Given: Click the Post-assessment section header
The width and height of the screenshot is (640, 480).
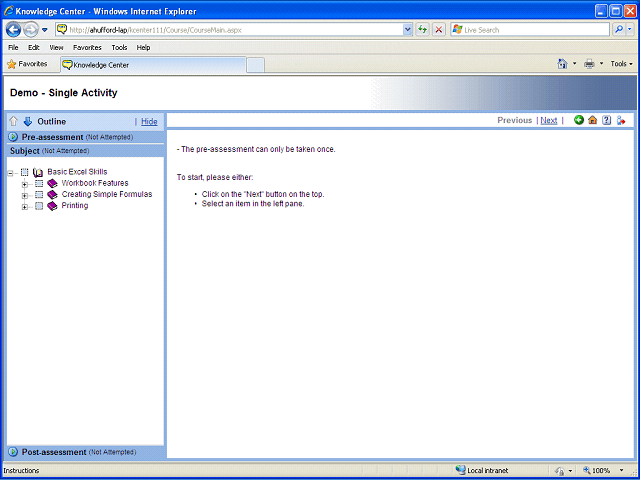Looking at the screenshot, I should pos(86,452).
